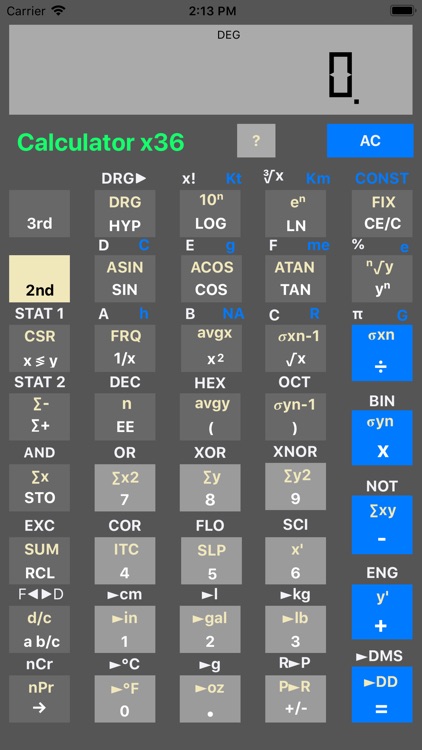Tap the Calculator x36 title
422x750 pixels.
pos(100,142)
